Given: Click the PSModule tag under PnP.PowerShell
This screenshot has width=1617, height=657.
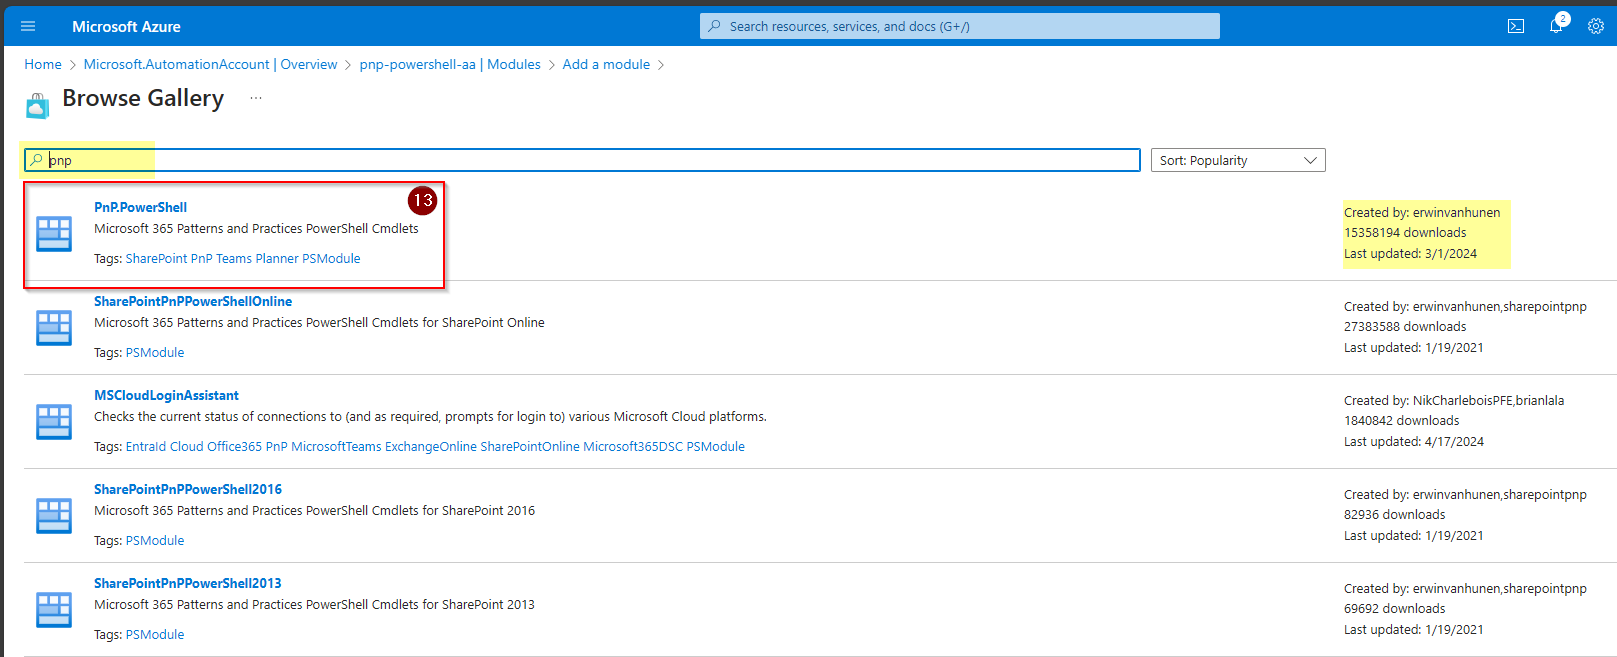Looking at the screenshot, I should point(331,258).
